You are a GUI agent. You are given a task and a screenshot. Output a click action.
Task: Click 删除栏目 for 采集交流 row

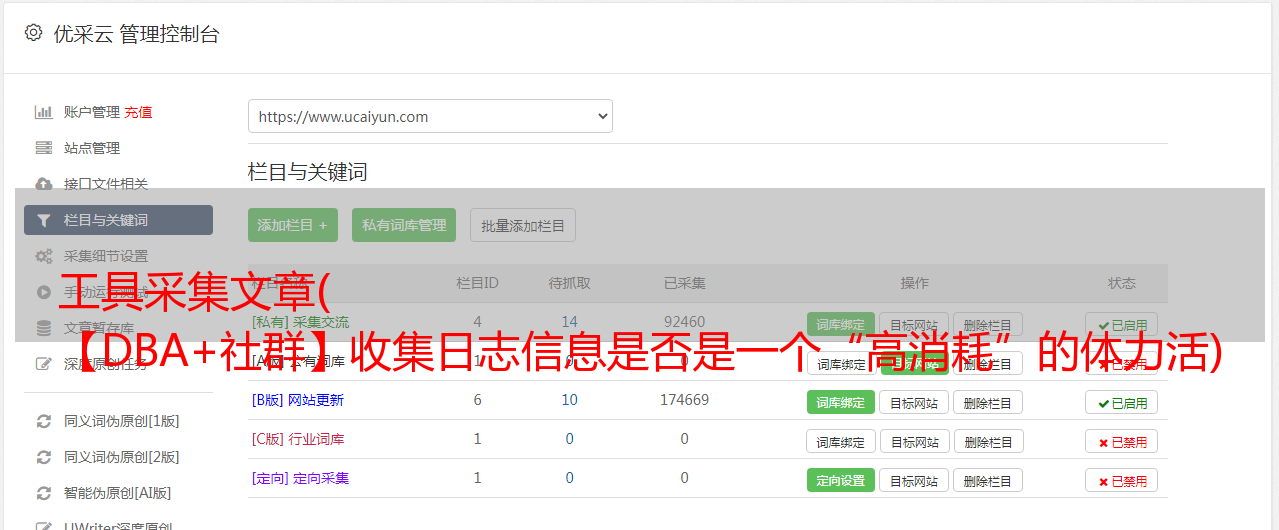tap(988, 325)
